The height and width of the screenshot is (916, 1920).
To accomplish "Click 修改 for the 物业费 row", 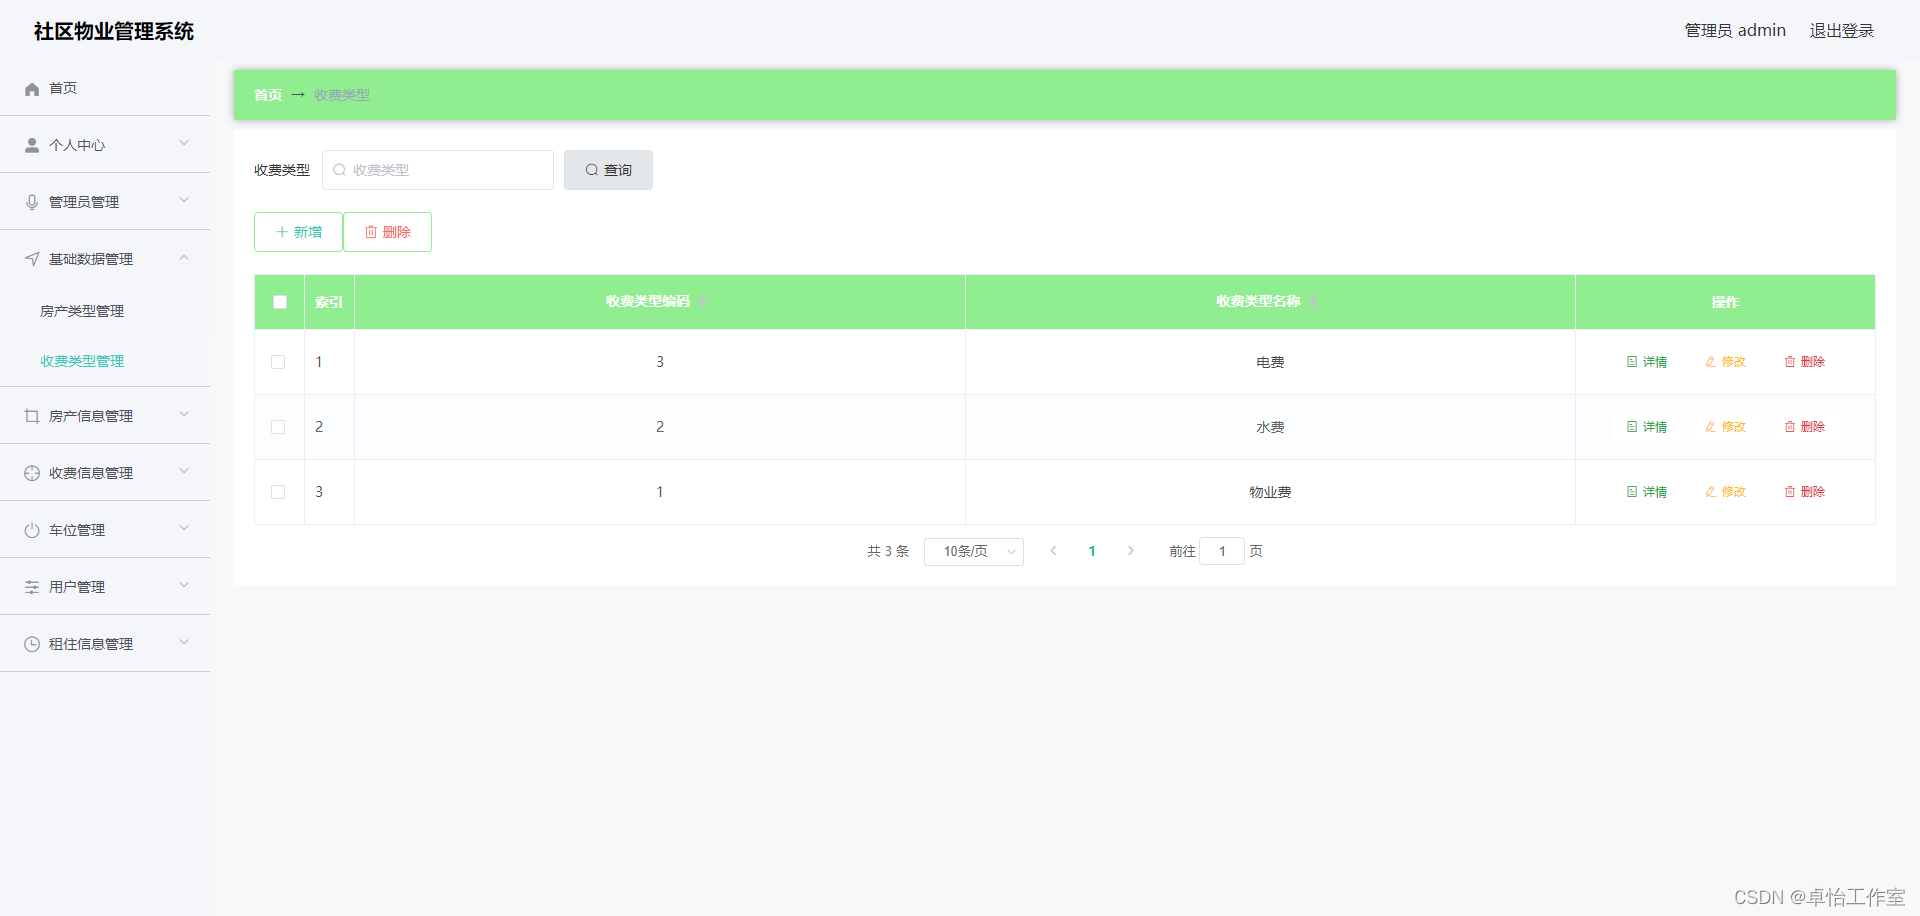I will pos(1726,492).
